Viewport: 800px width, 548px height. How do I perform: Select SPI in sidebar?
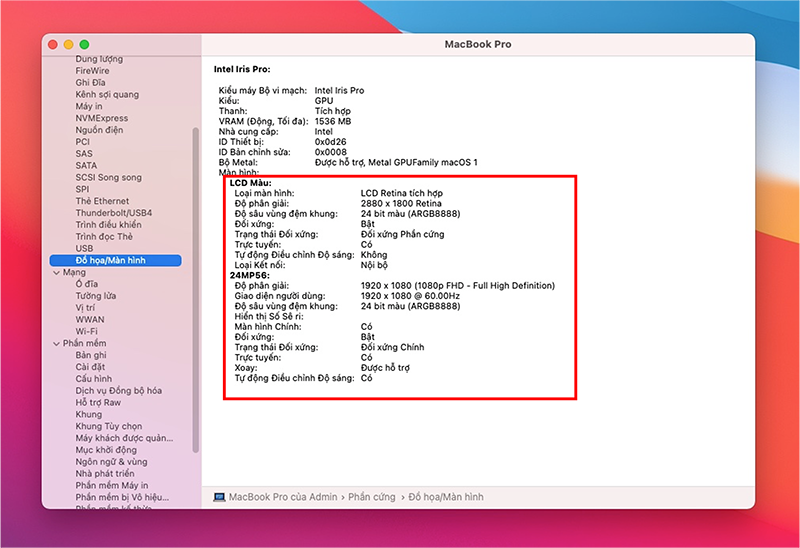82,189
